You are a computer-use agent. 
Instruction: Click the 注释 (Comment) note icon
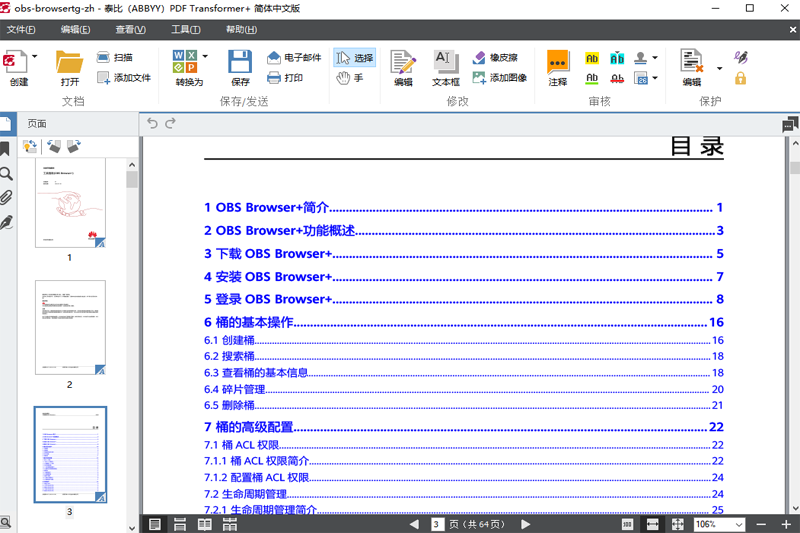(x=558, y=62)
